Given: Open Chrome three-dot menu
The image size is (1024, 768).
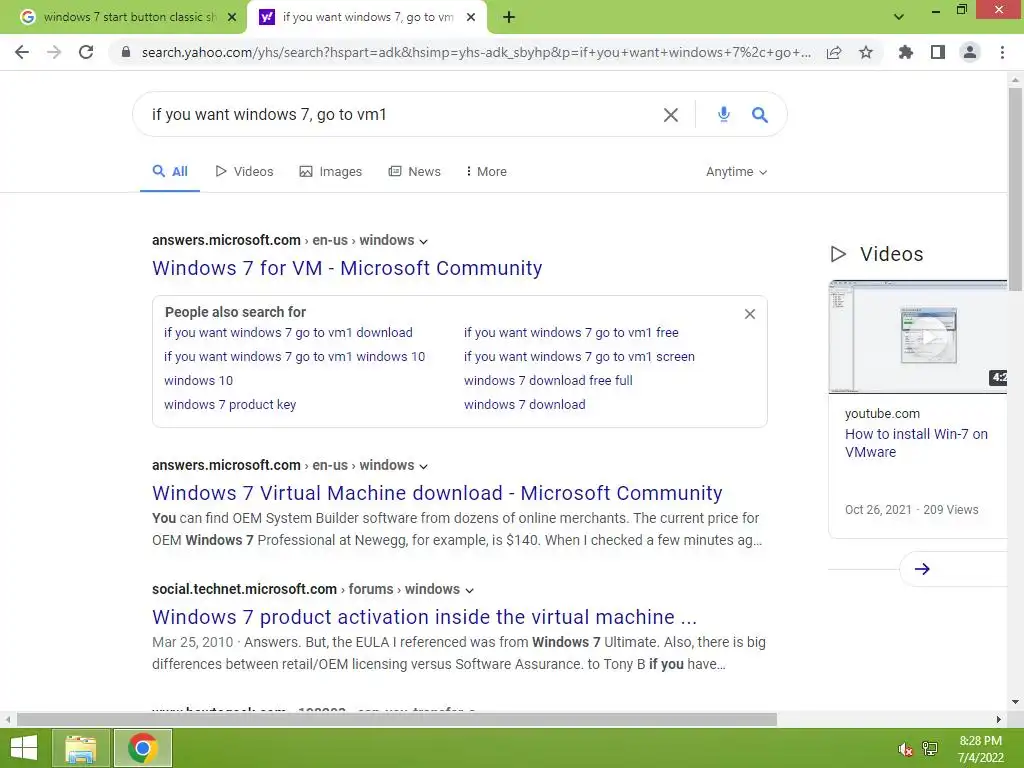Looking at the screenshot, I should tap(1002, 52).
